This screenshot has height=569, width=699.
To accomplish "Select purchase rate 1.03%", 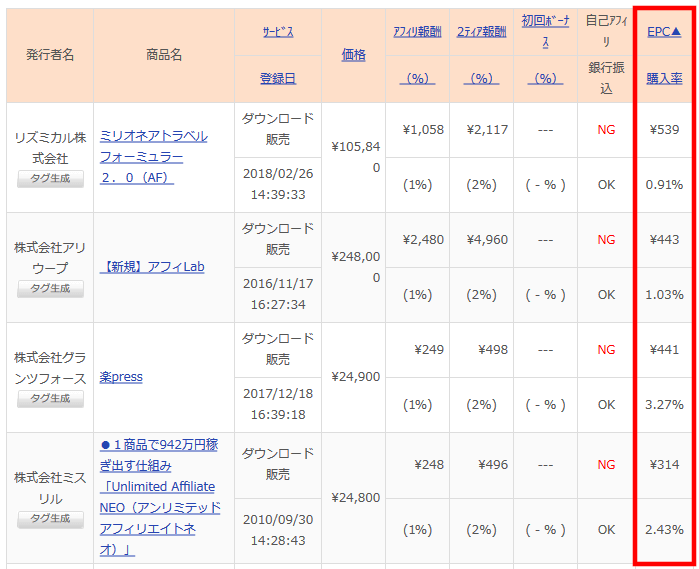I will (x=664, y=295).
